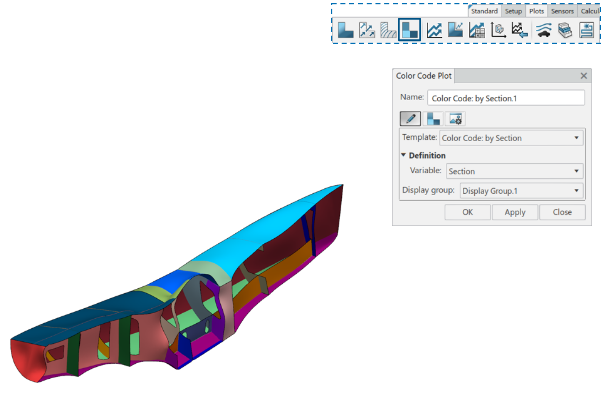Select the pencil edit tab in dialog
The image size is (605, 396).
coord(410,118)
